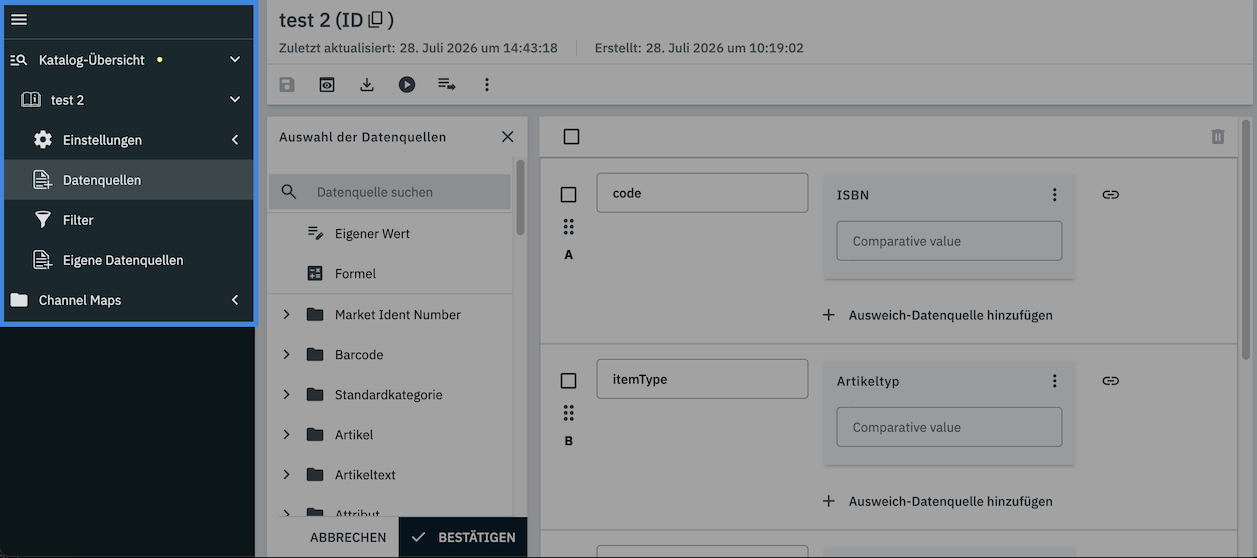Select the test 2 catalog in sidebar
Screen dimensions: 1257x558
coord(129,100)
